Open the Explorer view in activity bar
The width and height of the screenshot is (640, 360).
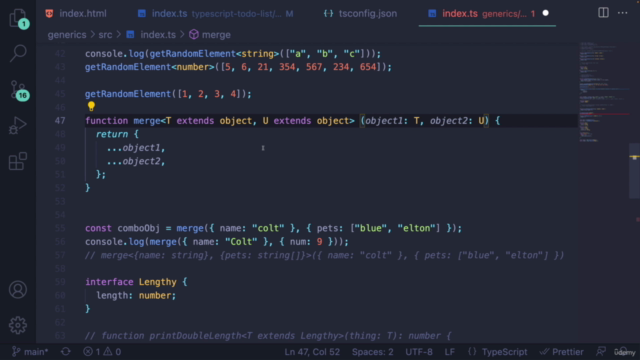coord(18,18)
